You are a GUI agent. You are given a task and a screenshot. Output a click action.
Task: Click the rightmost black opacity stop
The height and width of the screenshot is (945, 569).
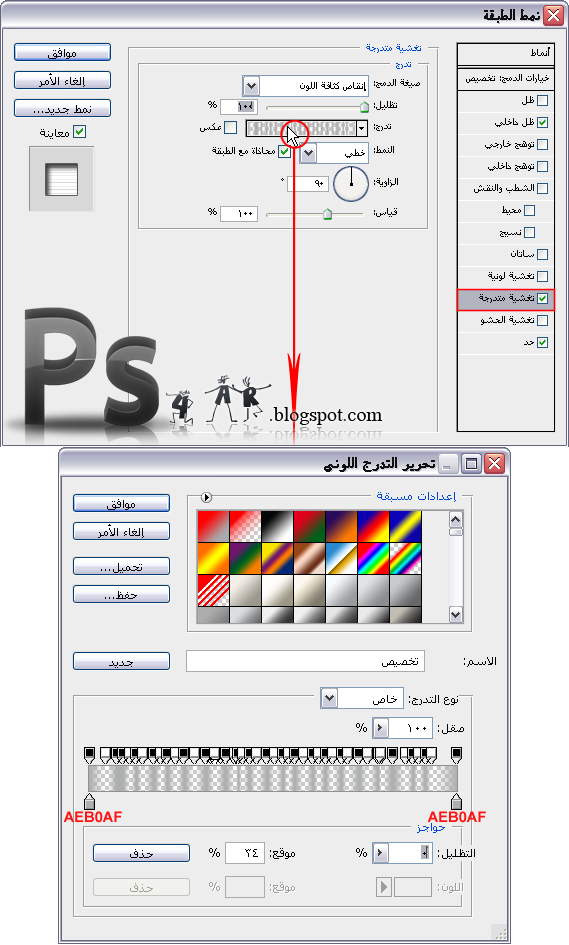pos(456,755)
